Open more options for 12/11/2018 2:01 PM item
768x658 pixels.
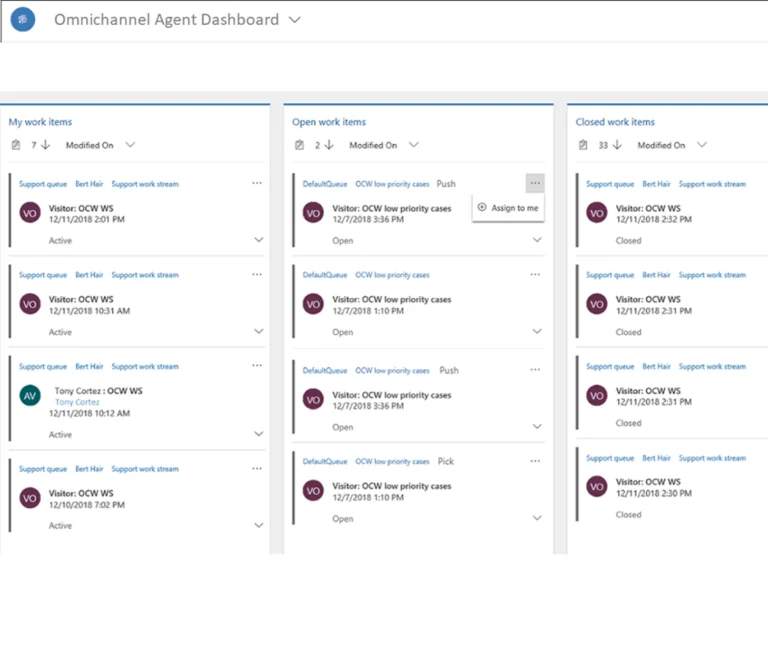(x=257, y=183)
